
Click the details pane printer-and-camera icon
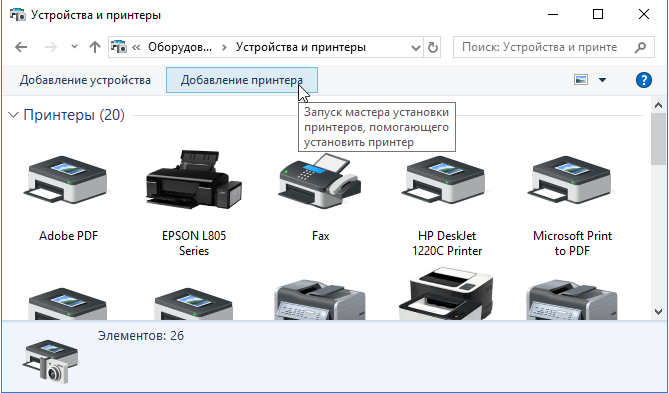coord(50,361)
